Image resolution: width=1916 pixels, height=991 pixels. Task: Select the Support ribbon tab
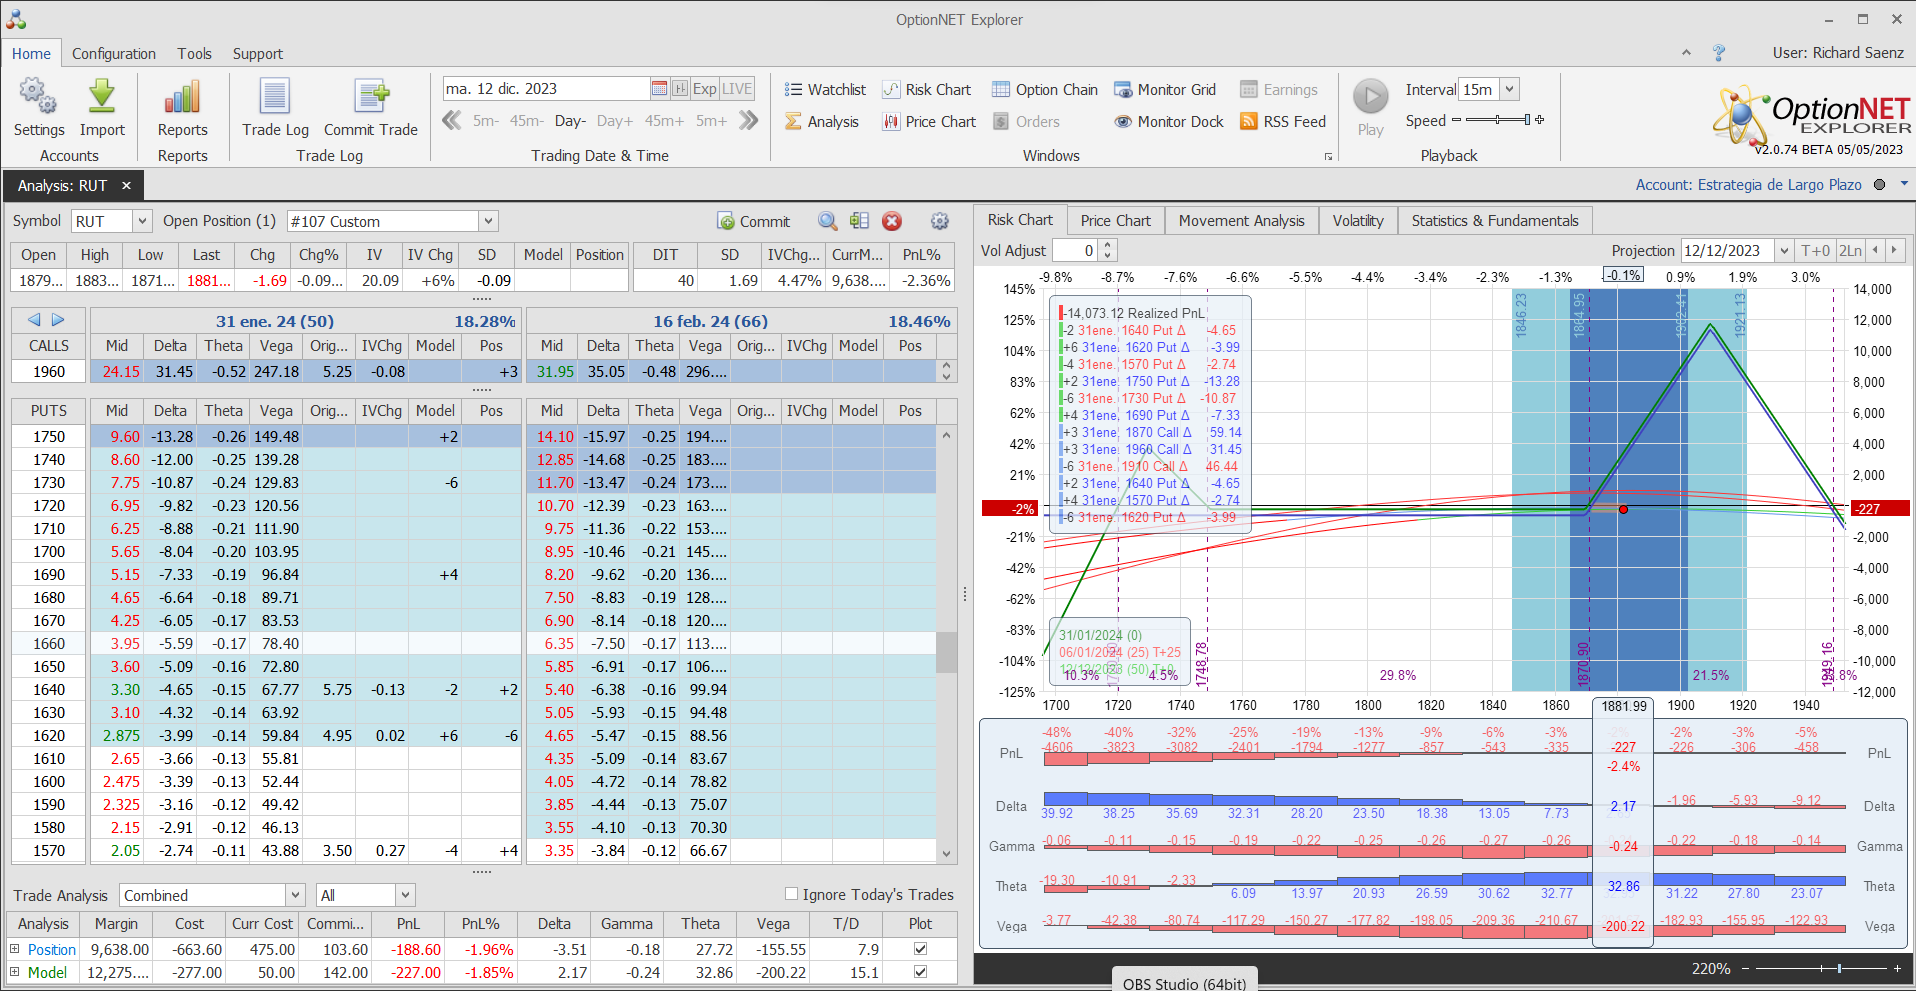pos(258,54)
